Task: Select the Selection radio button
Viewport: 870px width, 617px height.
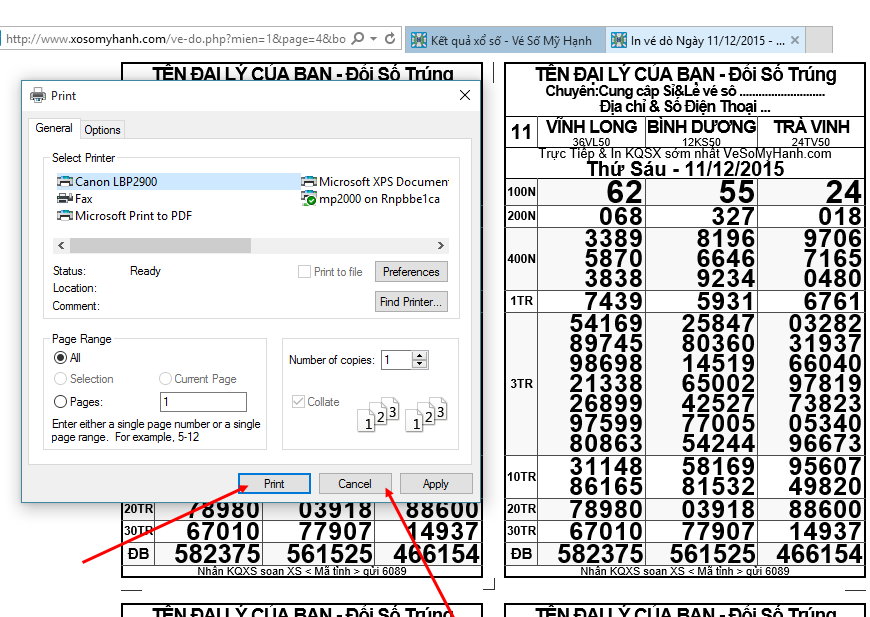Action: [x=60, y=379]
